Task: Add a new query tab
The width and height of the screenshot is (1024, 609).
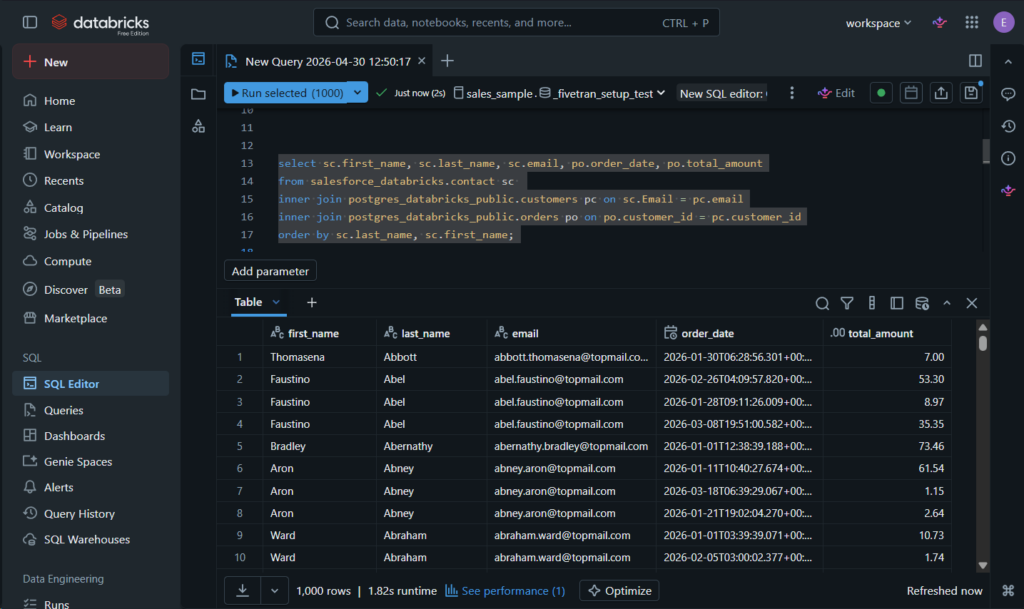Action: pos(447,61)
